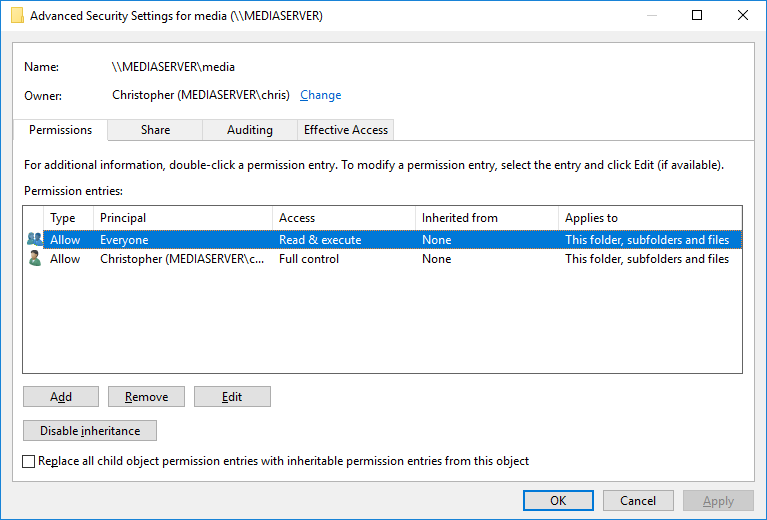The width and height of the screenshot is (767, 520).
Task: Click the Applies to column header
Action: pos(649,218)
